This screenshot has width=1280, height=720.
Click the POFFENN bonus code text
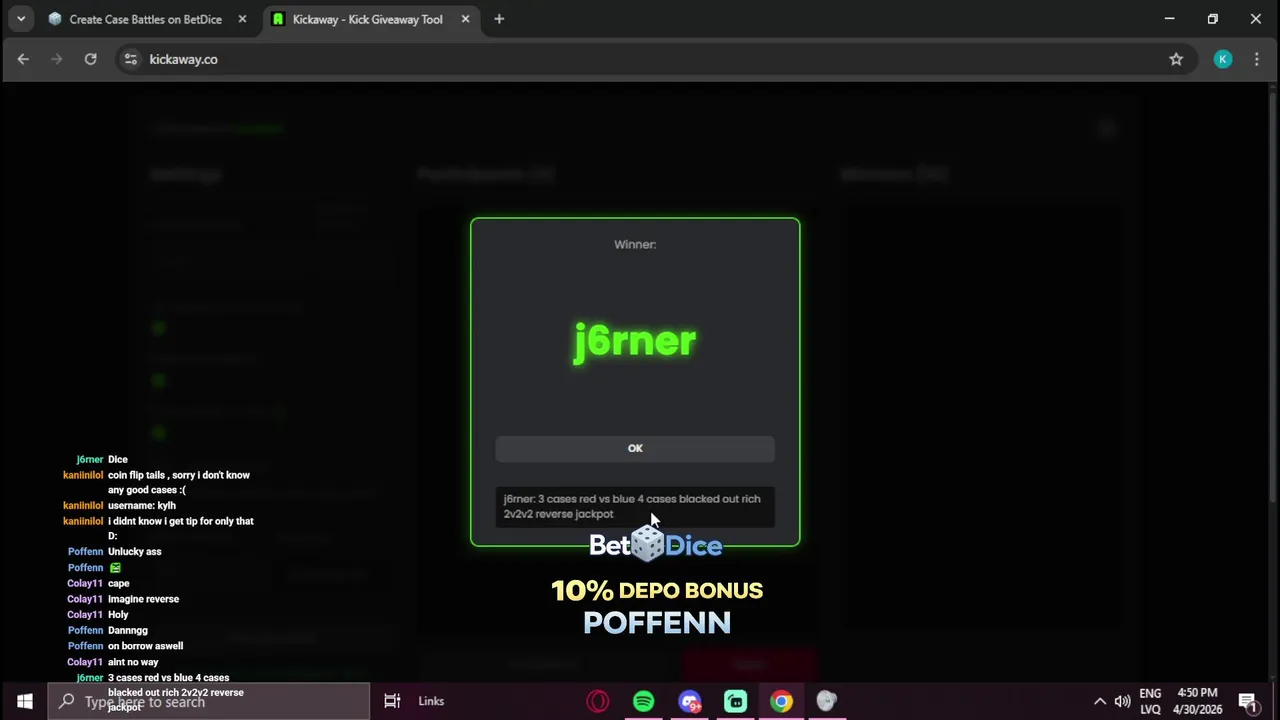coord(657,622)
